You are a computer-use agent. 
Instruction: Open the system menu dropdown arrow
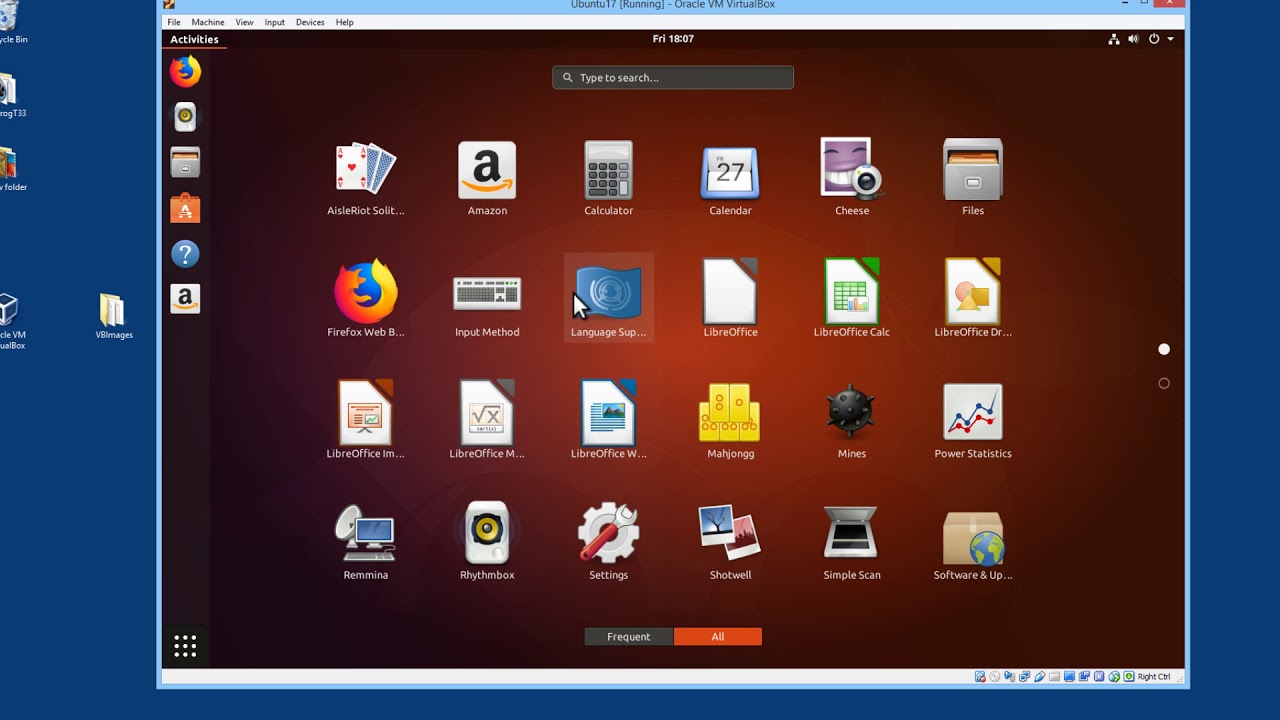1170,39
